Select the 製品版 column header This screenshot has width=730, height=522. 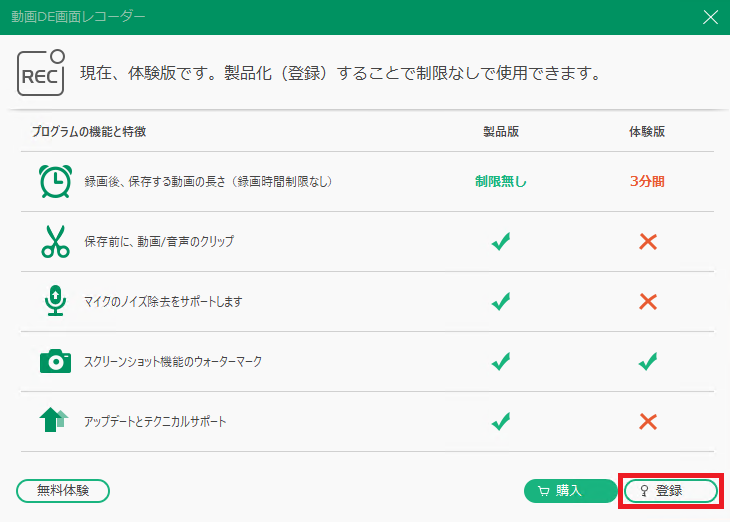pos(501,132)
